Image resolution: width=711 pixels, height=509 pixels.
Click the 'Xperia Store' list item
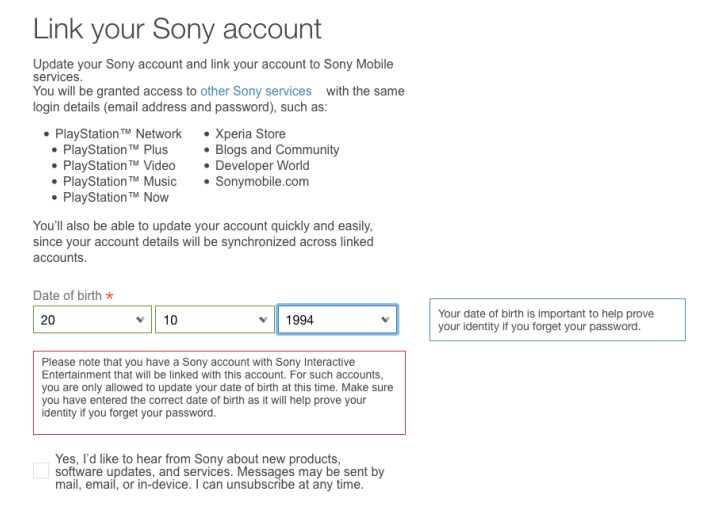250,134
